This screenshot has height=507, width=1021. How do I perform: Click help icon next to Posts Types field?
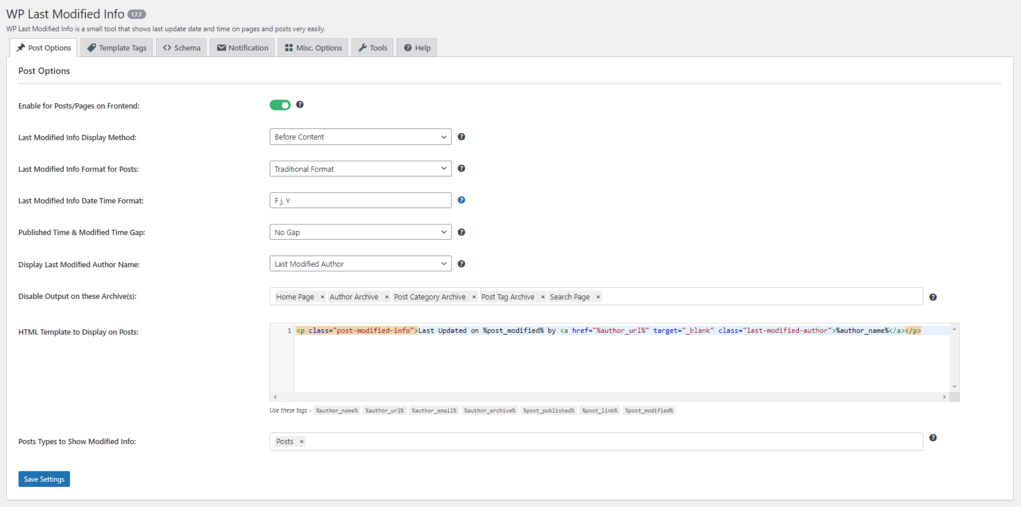933,438
